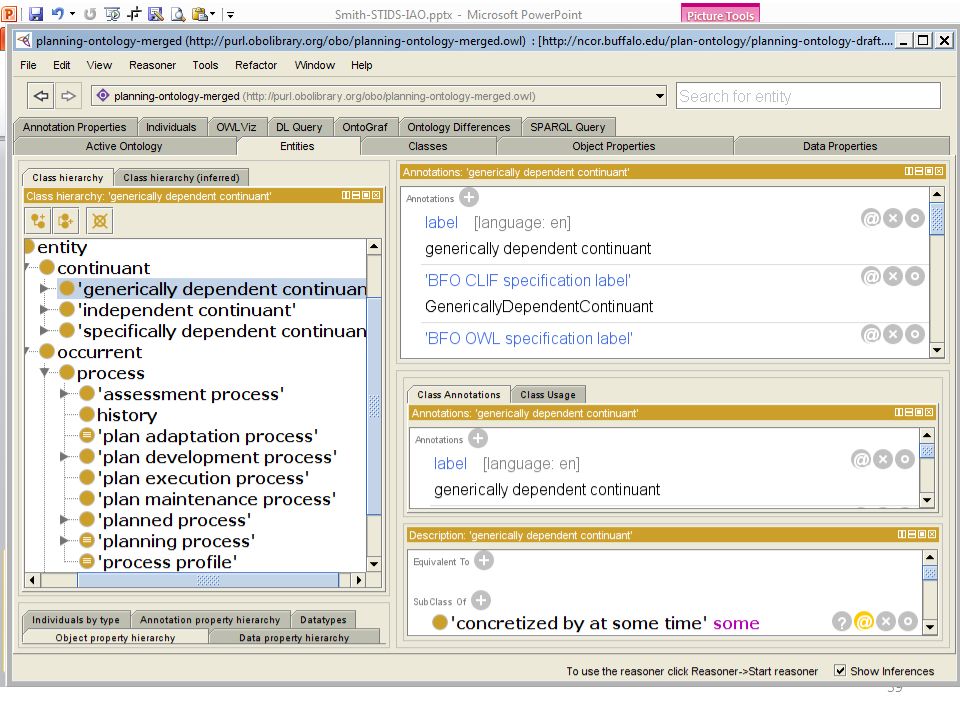Switch to the SPARQL Query tab

(x=568, y=127)
